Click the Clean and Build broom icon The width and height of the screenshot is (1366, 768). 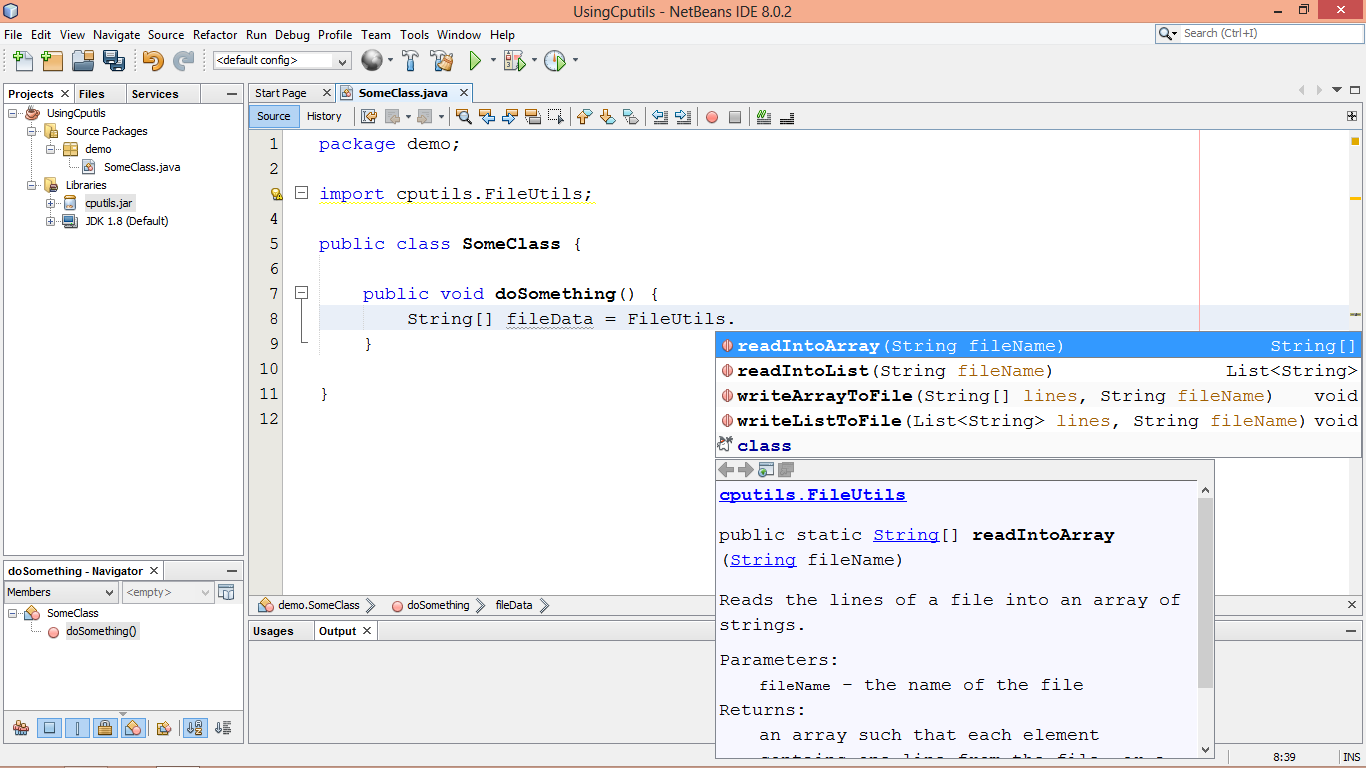(x=441, y=61)
